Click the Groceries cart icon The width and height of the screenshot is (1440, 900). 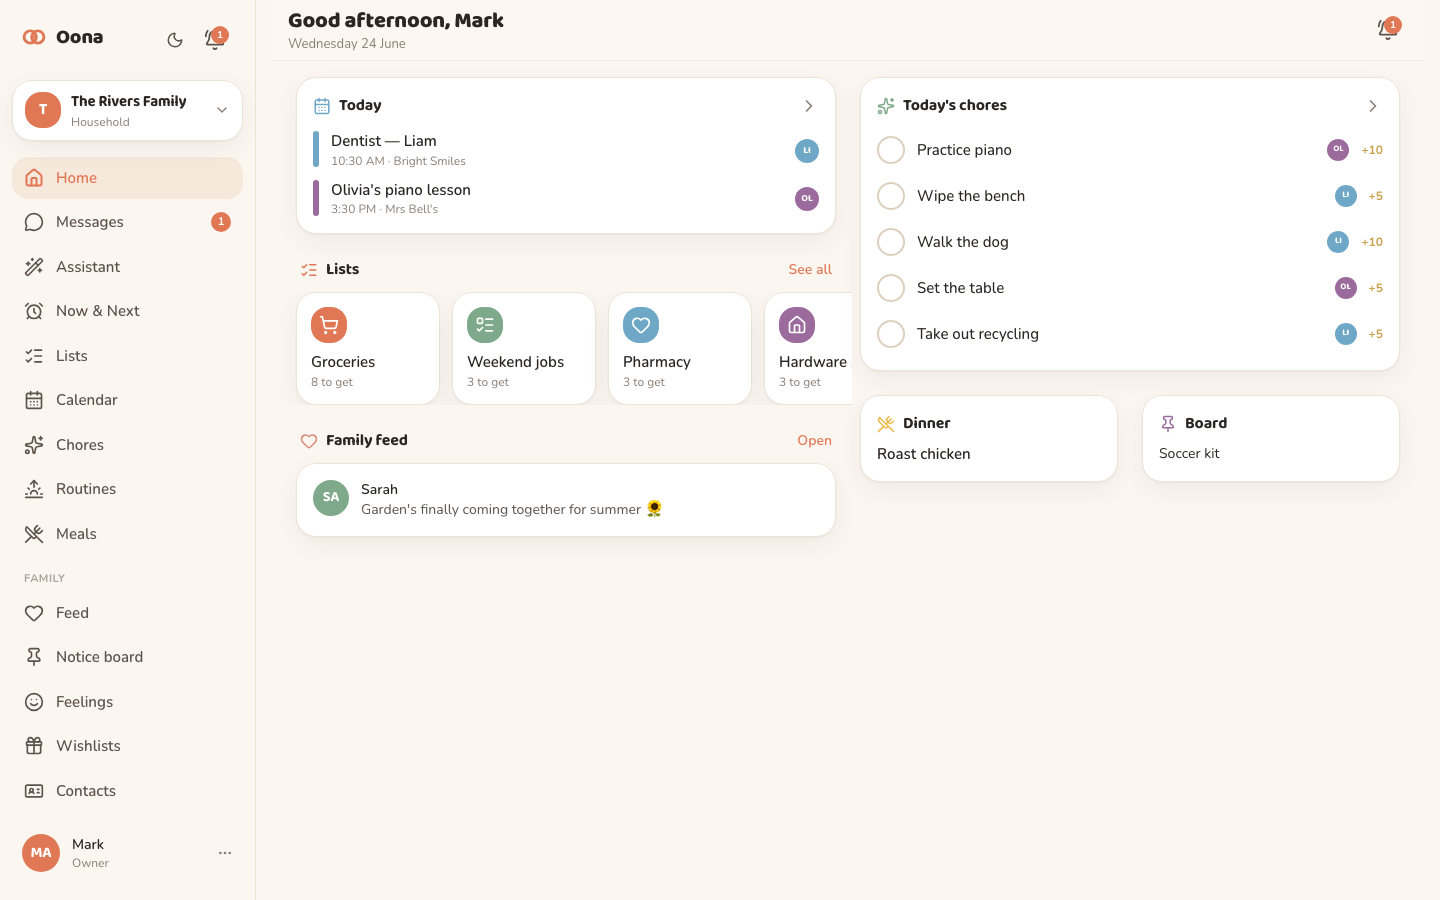pyautogui.click(x=329, y=325)
